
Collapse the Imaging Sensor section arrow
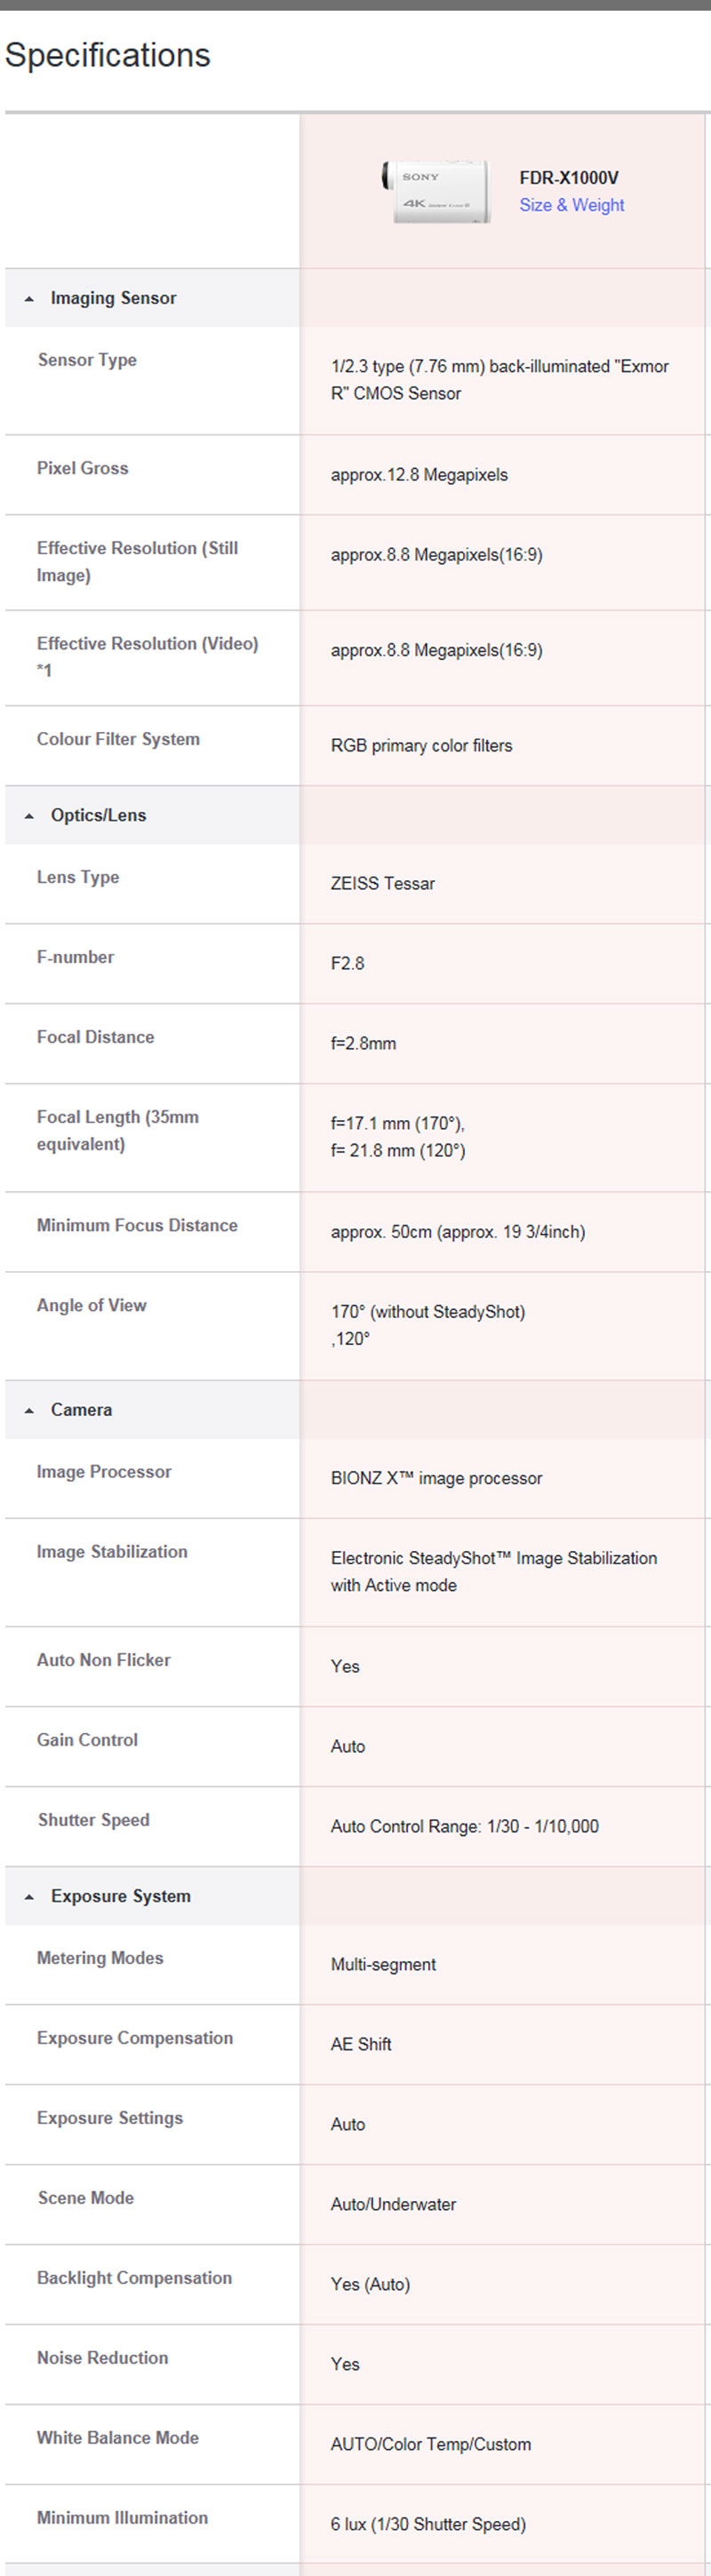tap(29, 299)
